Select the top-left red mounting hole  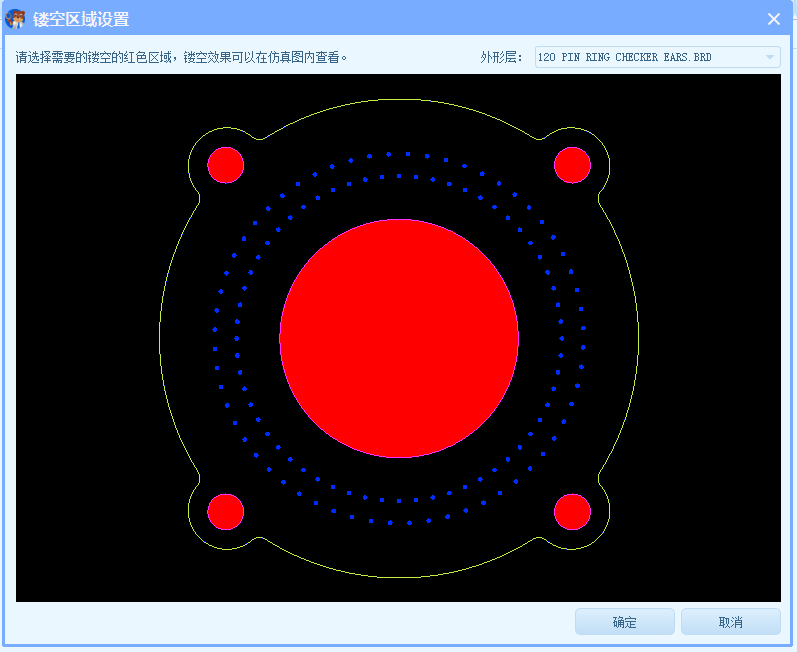click(x=226, y=165)
